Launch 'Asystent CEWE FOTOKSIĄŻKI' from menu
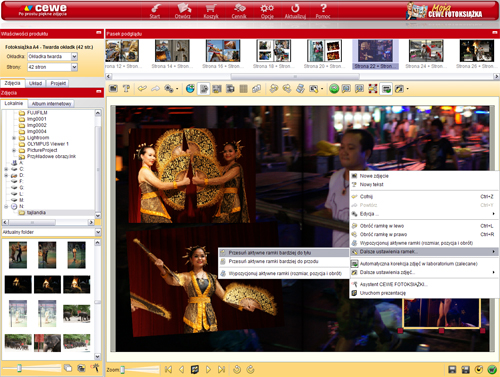 tap(424, 284)
